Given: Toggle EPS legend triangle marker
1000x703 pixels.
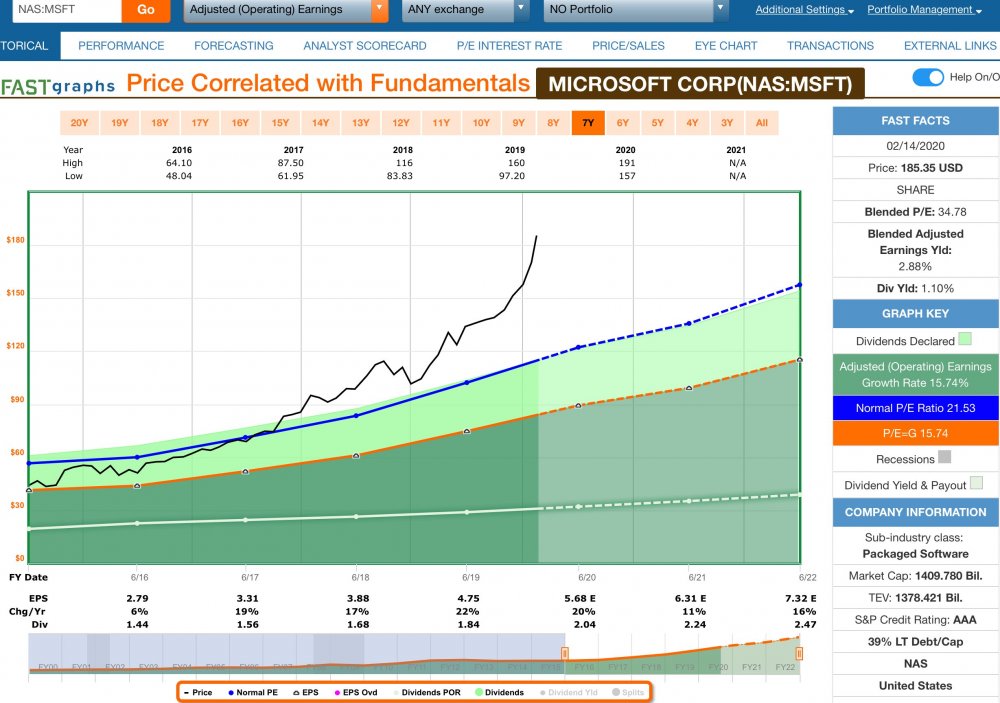Looking at the screenshot, I should (296, 692).
